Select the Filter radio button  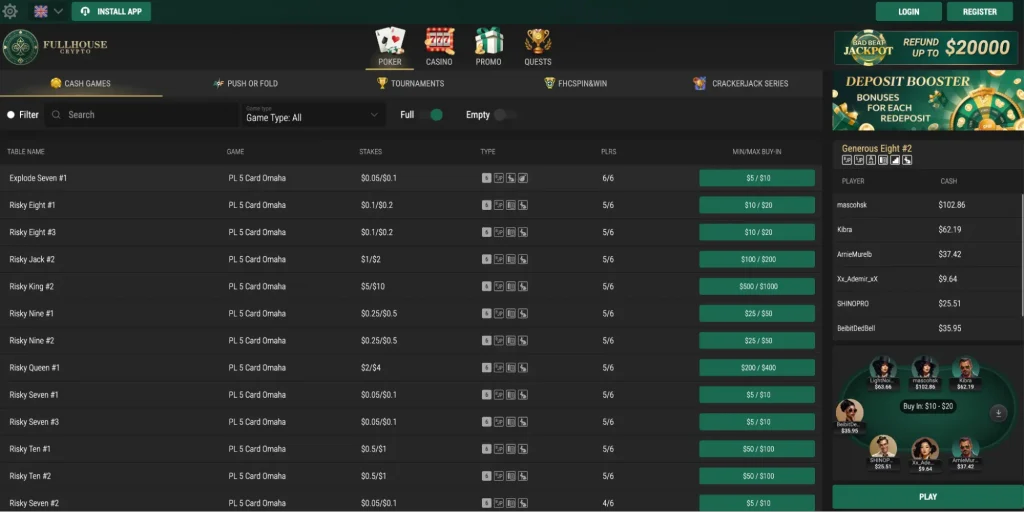[11, 115]
